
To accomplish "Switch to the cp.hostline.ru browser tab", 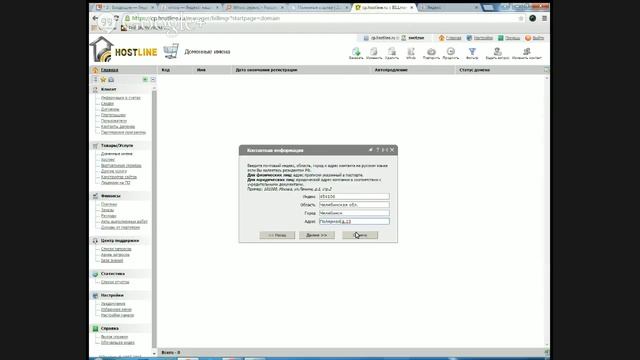I will [x=384, y=7].
